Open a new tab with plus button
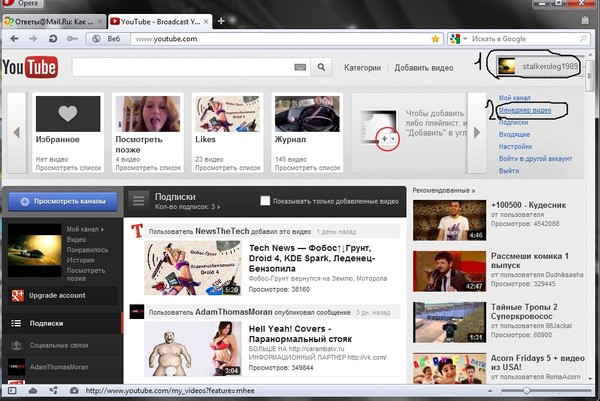This screenshot has width=600, height=401. 221,21
